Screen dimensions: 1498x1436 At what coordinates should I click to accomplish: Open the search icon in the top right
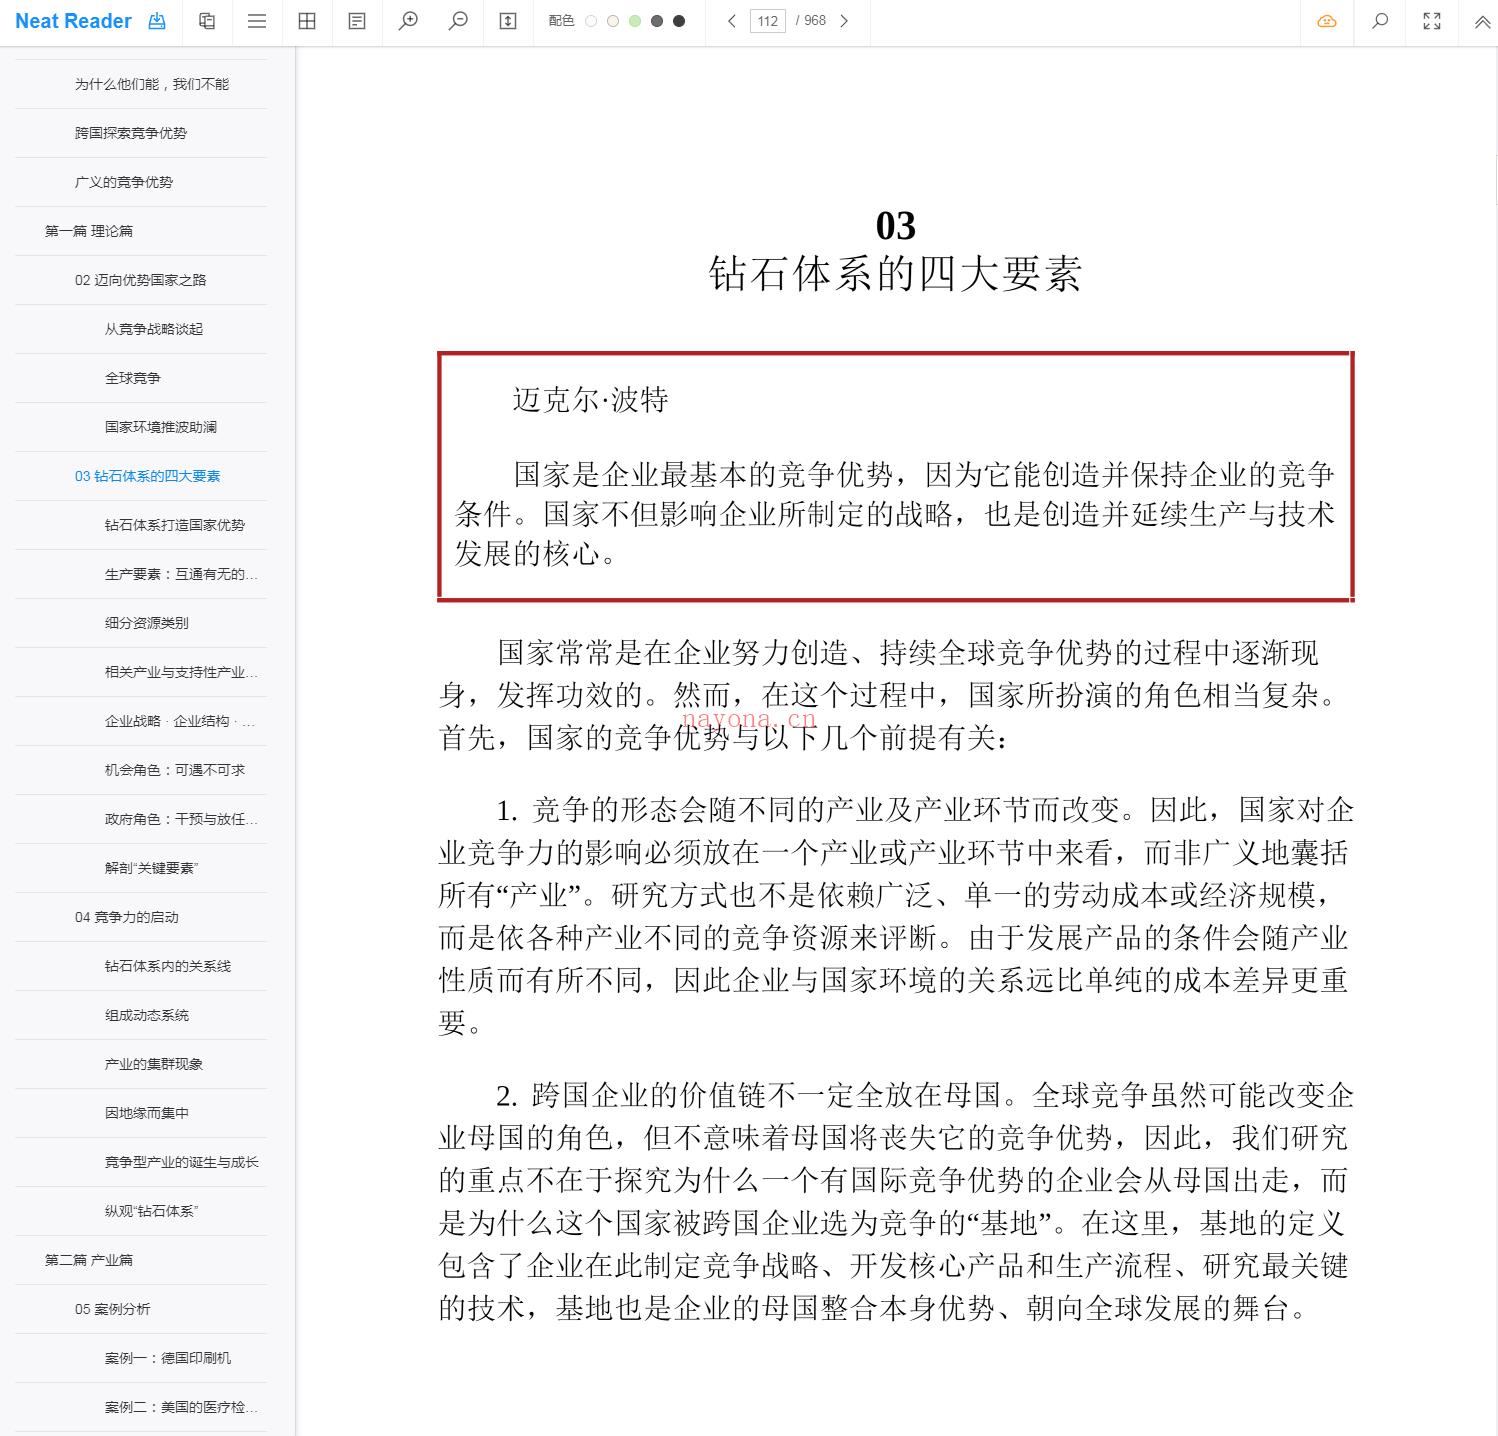(1380, 21)
